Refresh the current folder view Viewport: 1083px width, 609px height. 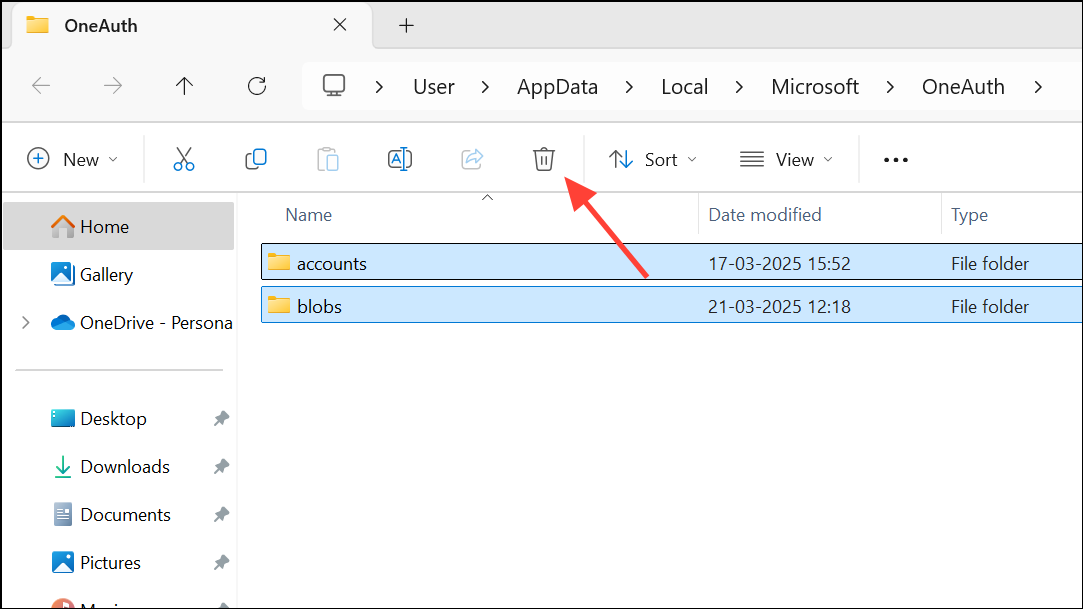(257, 86)
